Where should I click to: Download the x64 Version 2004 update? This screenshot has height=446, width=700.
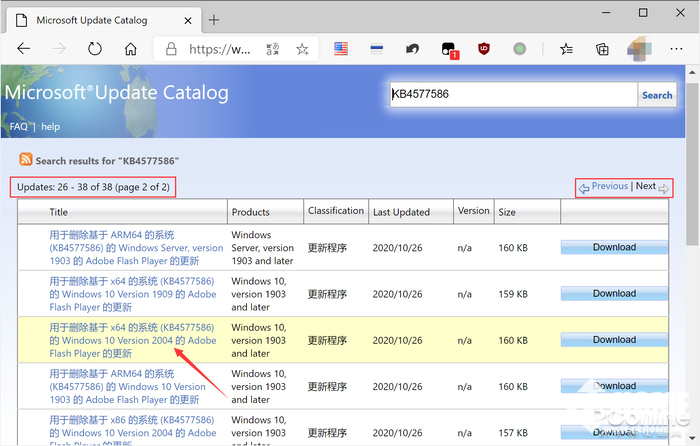[x=614, y=340]
